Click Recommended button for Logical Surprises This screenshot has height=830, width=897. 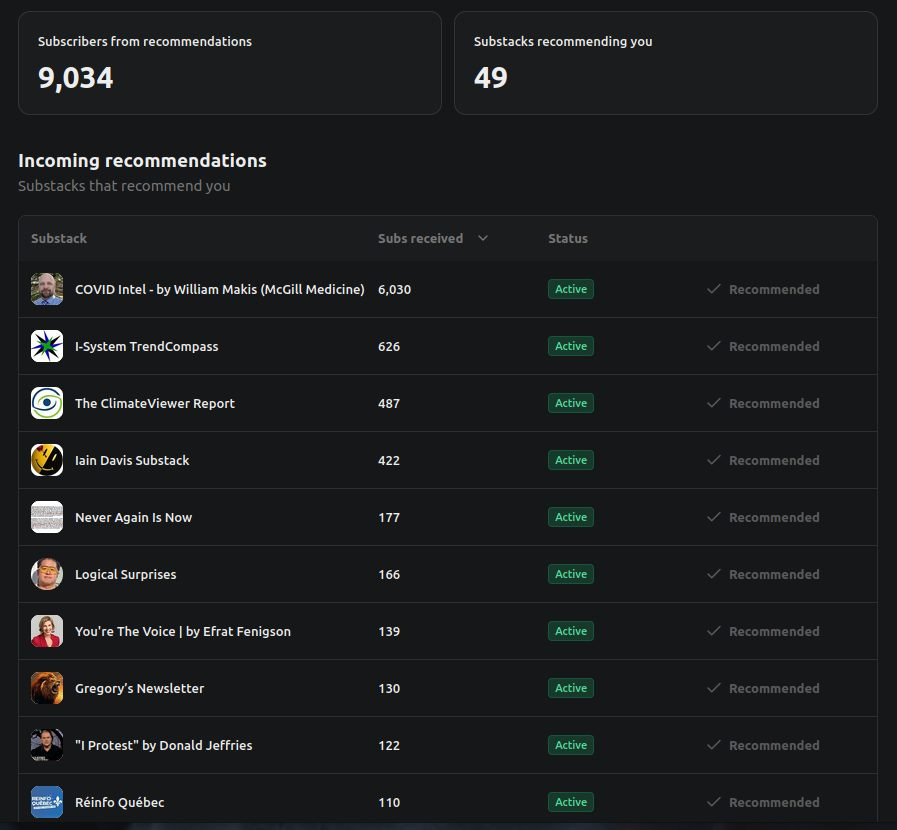click(x=763, y=574)
